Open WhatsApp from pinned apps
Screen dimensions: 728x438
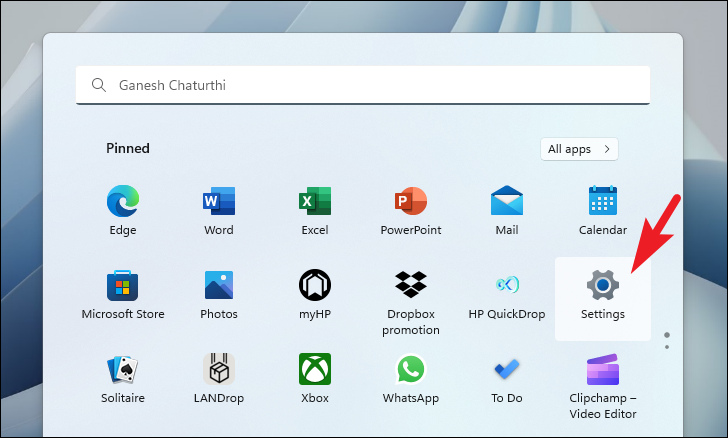pos(411,369)
